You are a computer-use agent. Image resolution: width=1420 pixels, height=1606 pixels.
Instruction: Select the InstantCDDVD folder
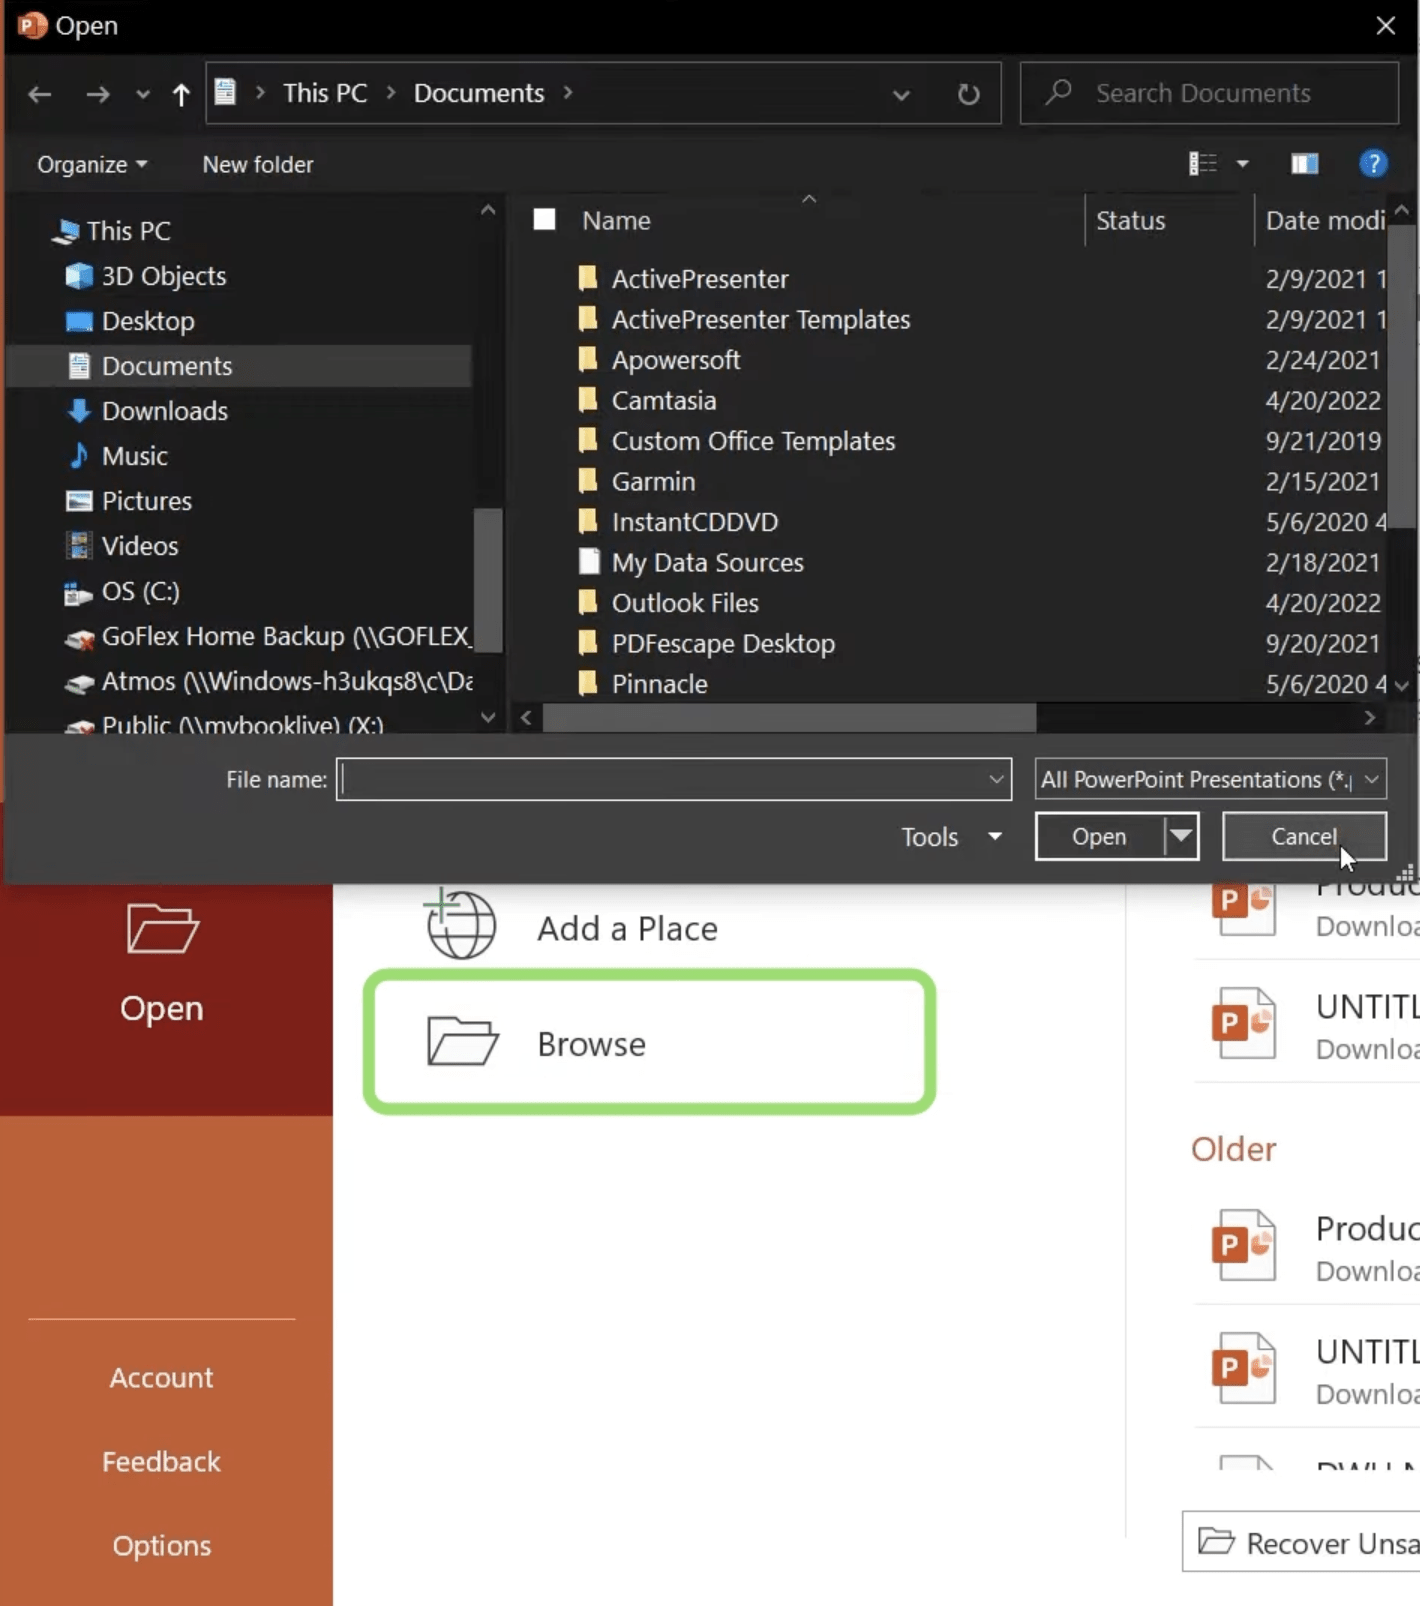point(695,522)
